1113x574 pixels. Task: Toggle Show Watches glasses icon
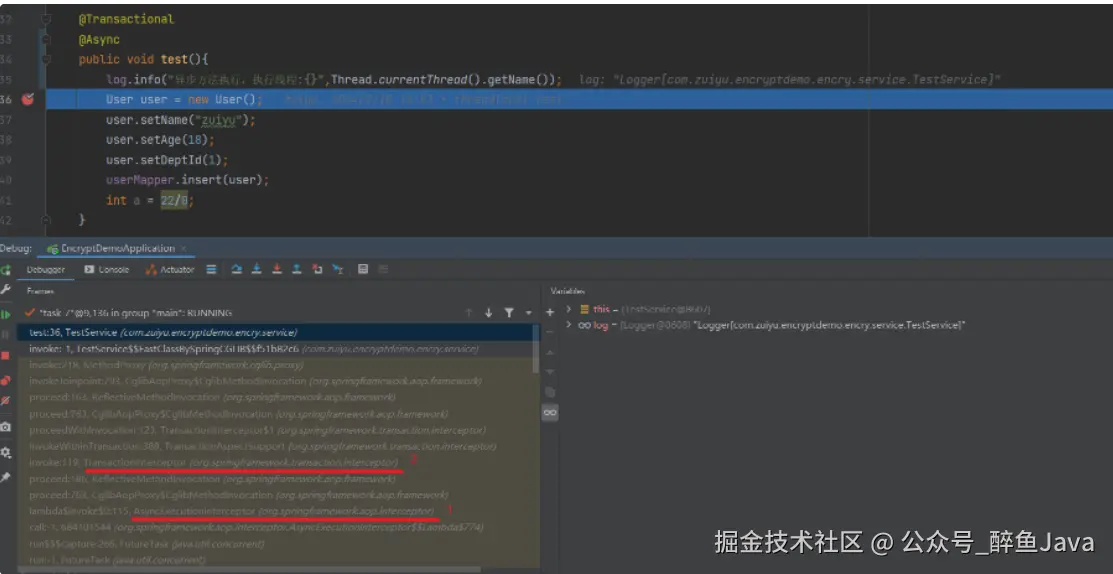(549, 412)
